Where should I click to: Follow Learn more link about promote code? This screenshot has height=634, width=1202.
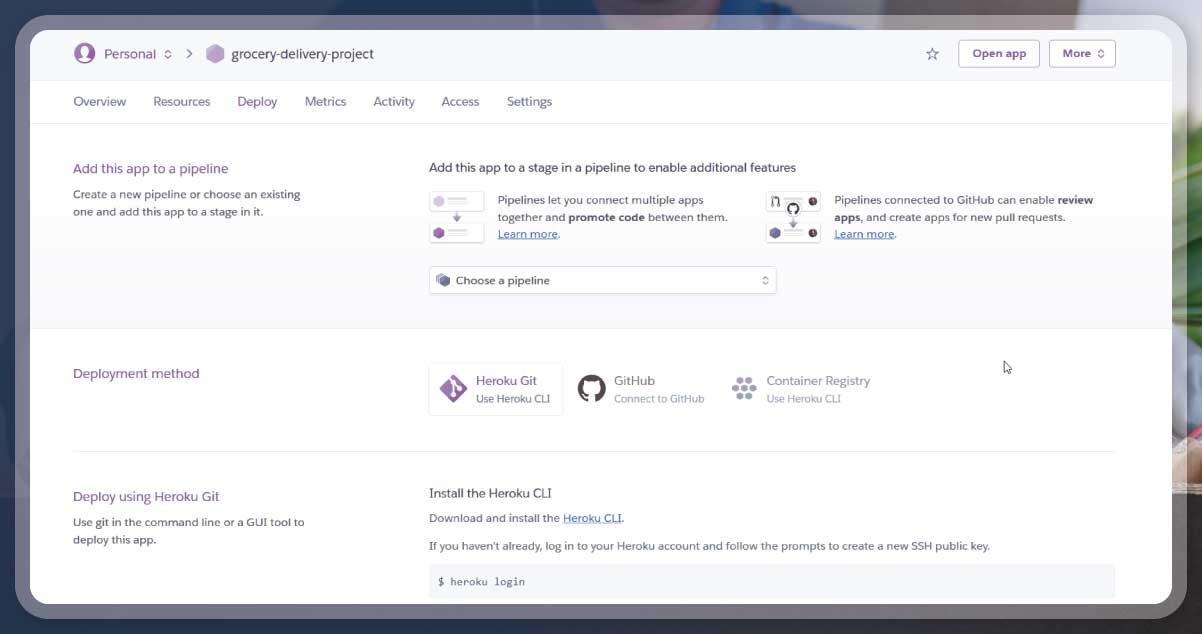(x=528, y=234)
